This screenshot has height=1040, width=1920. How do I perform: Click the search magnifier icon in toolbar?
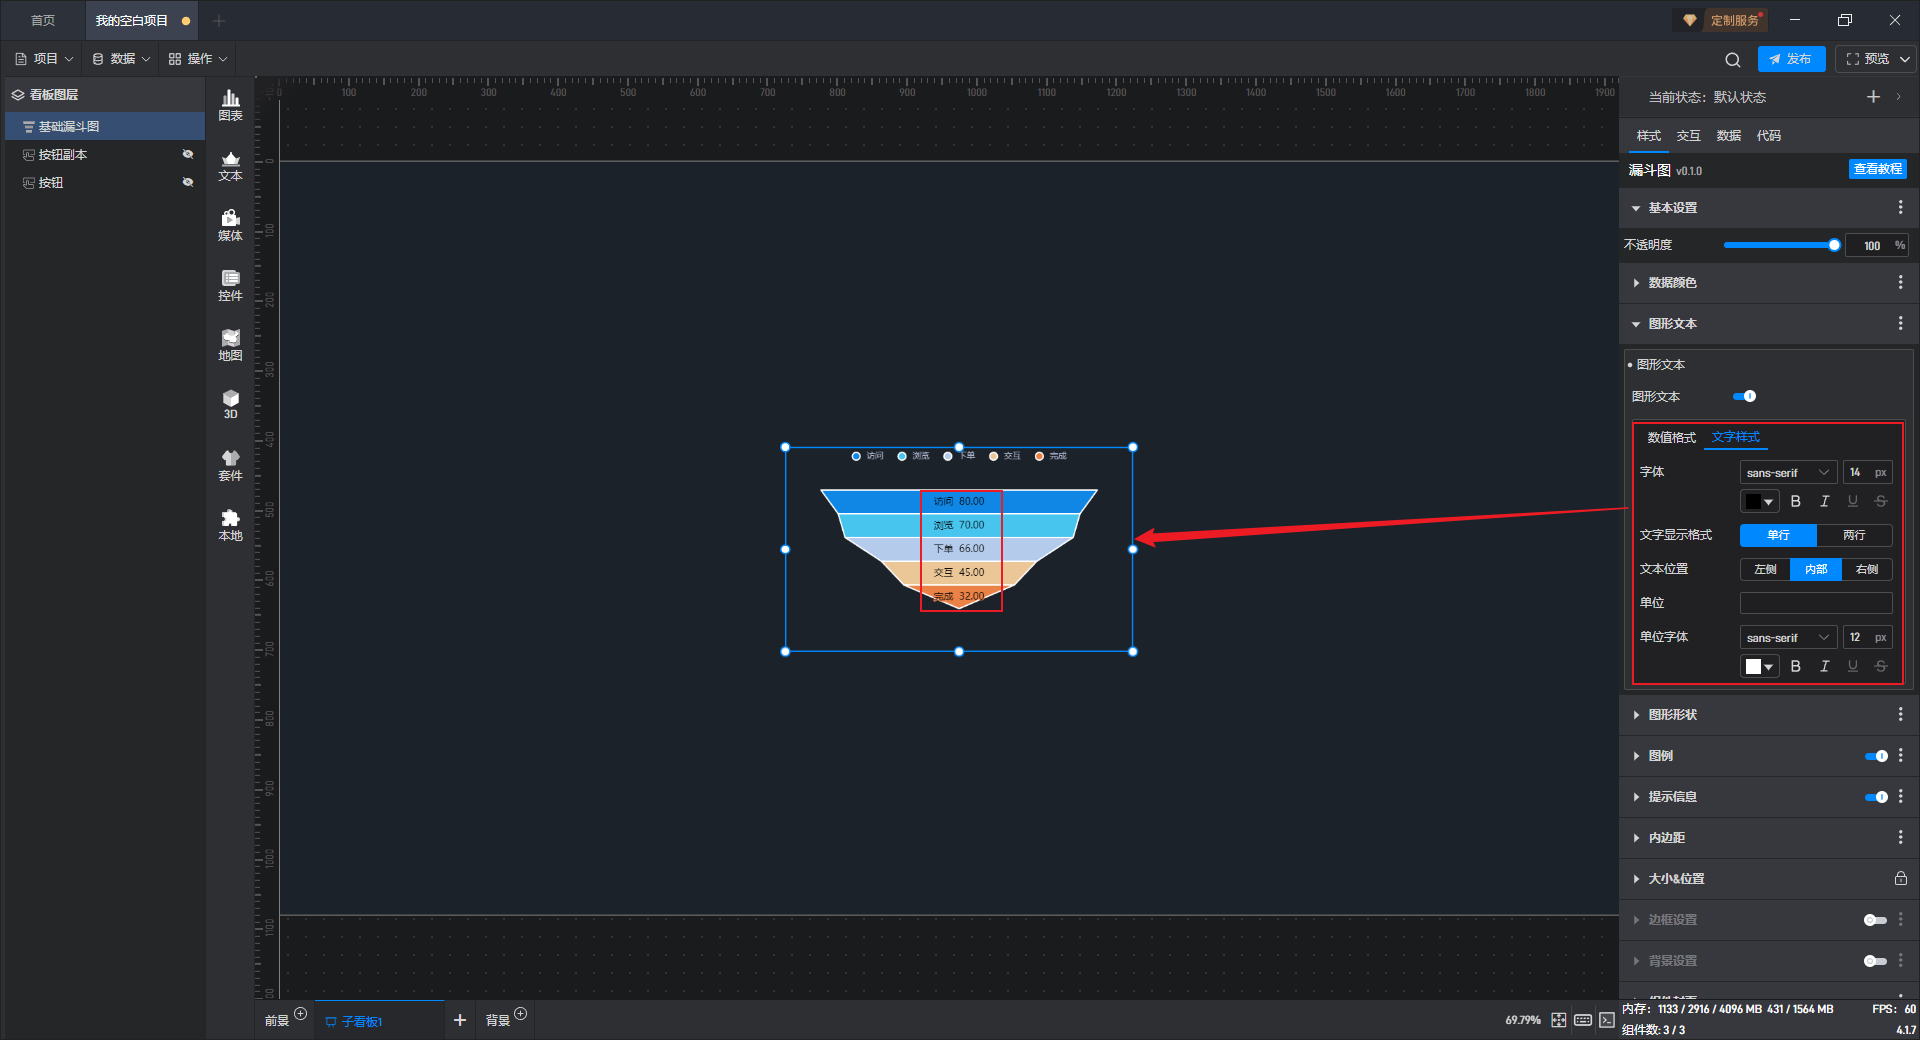click(1733, 59)
